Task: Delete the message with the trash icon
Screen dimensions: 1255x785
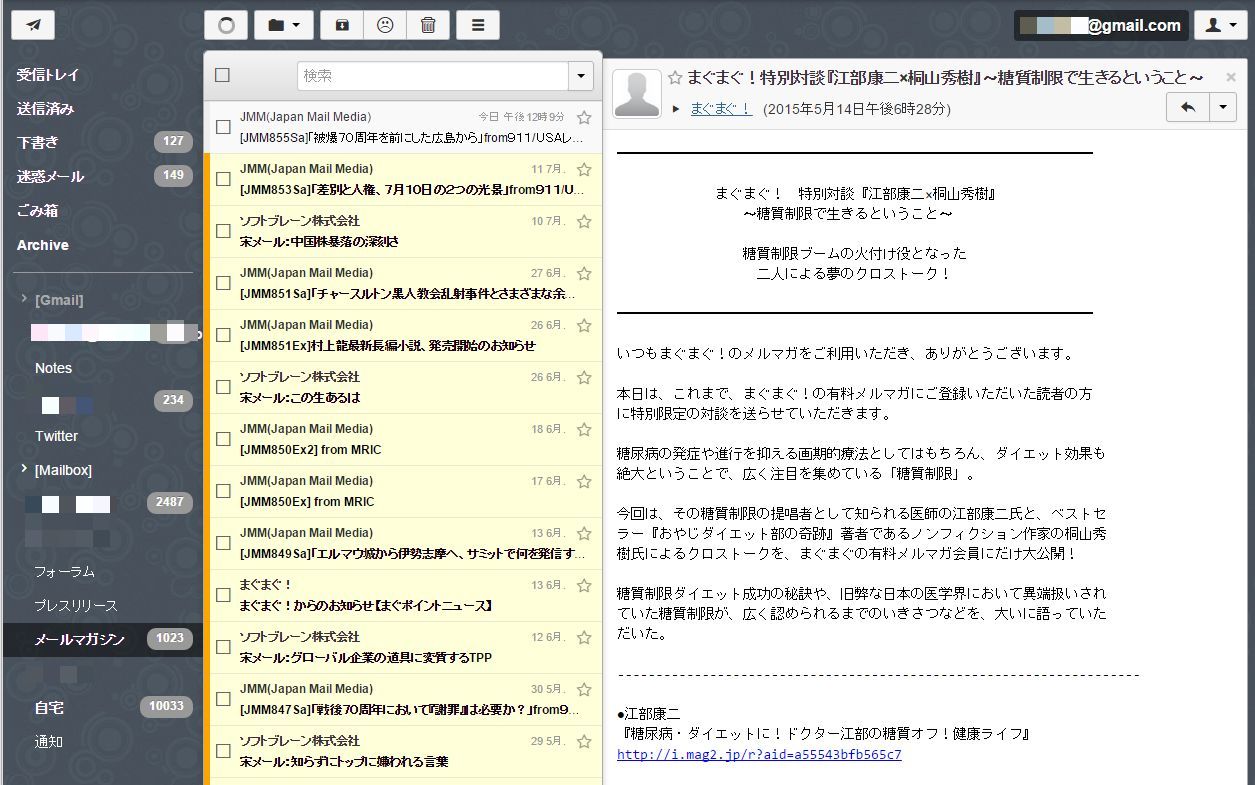Action: point(428,25)
